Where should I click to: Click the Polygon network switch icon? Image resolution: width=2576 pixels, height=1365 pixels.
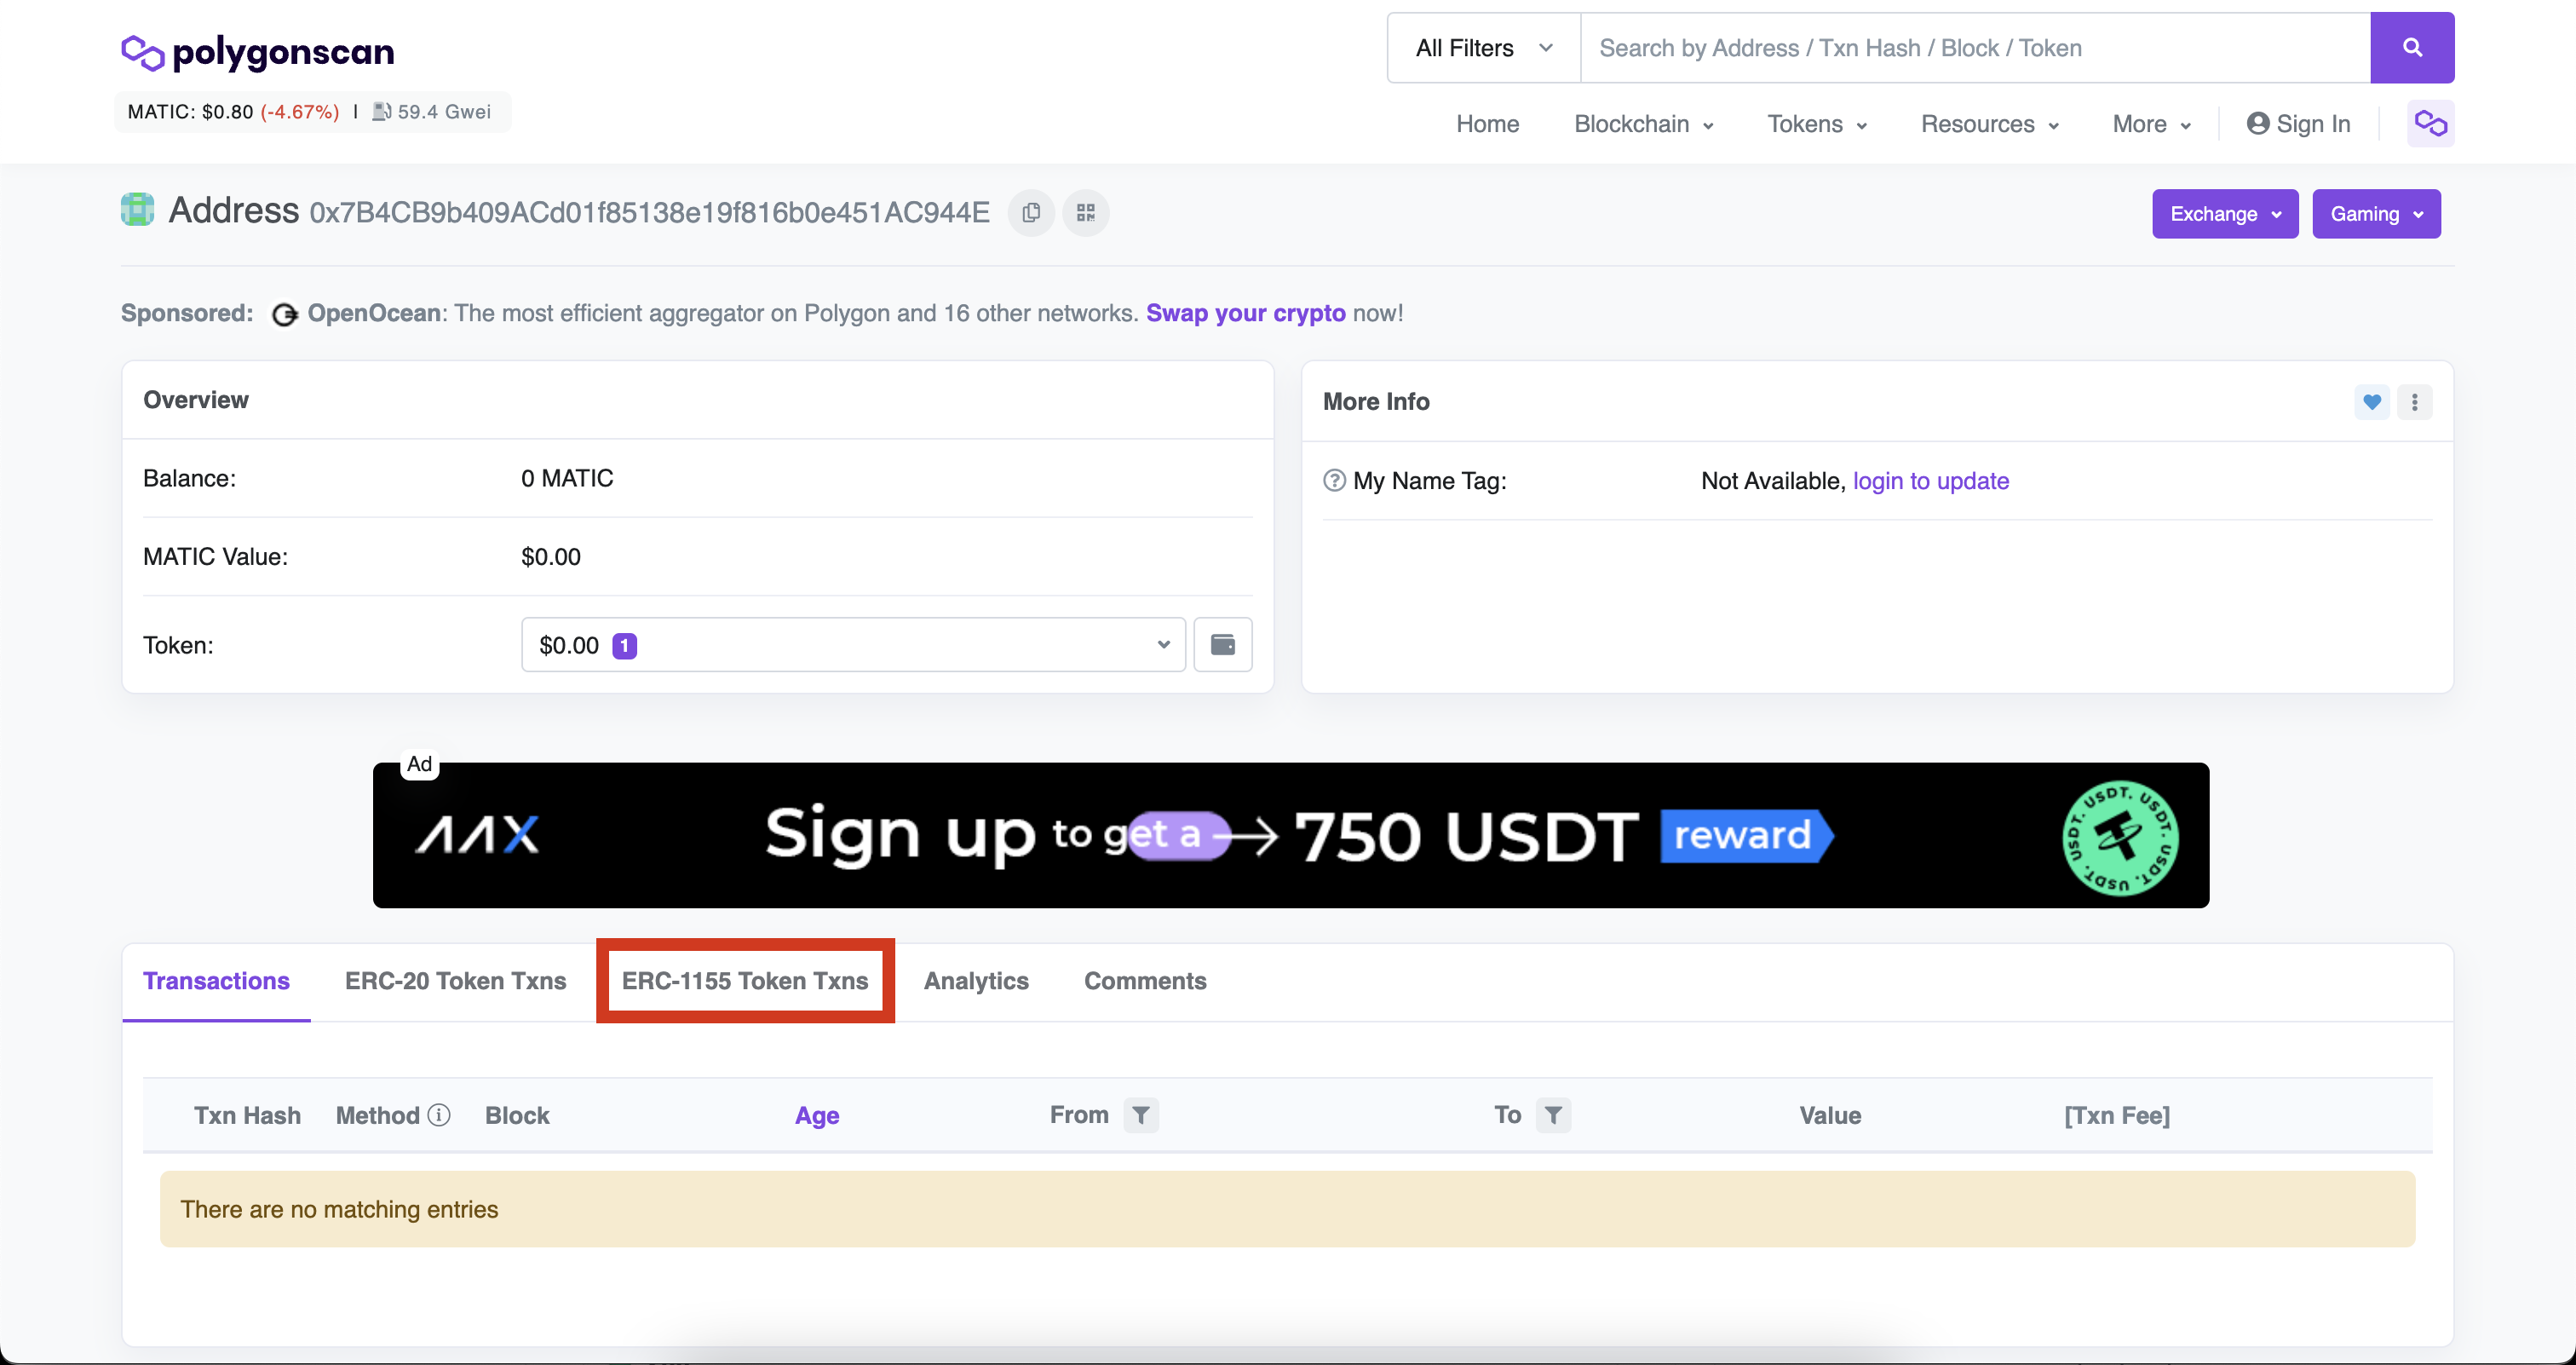2430,124
